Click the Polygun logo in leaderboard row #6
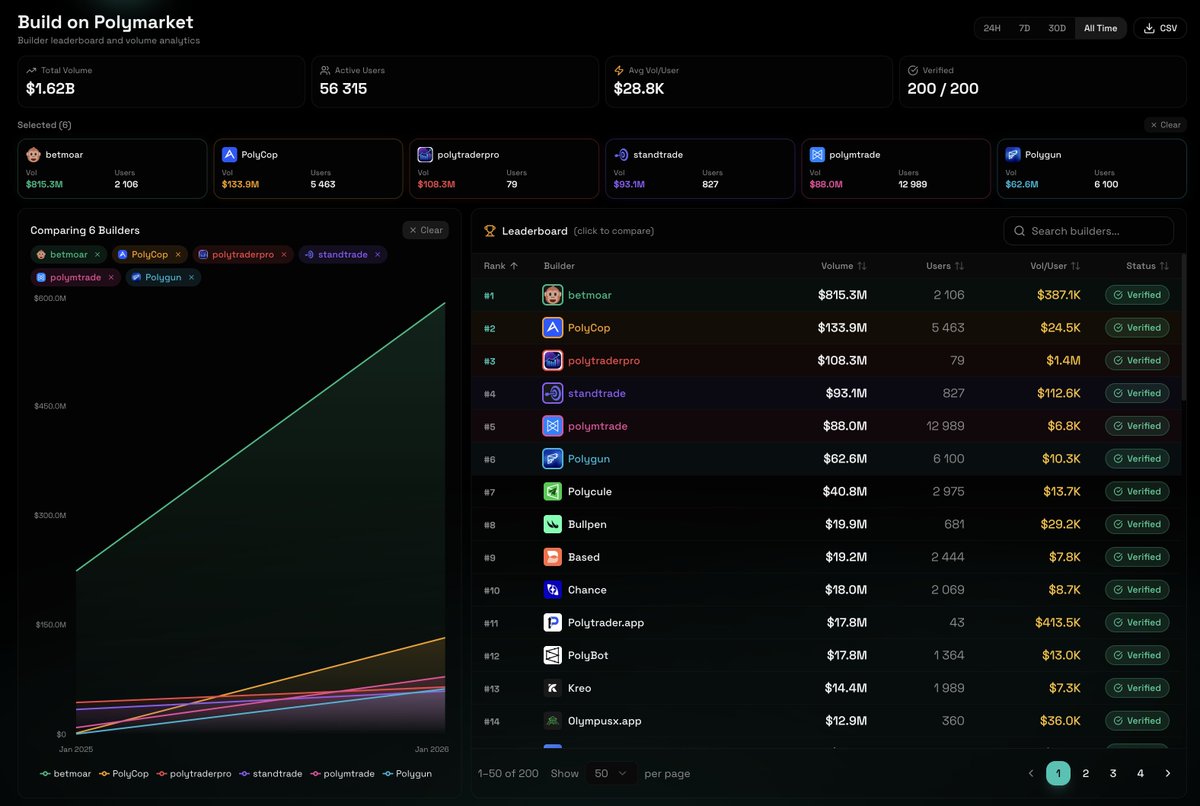1200x806 pixels. tap(552, 459)
